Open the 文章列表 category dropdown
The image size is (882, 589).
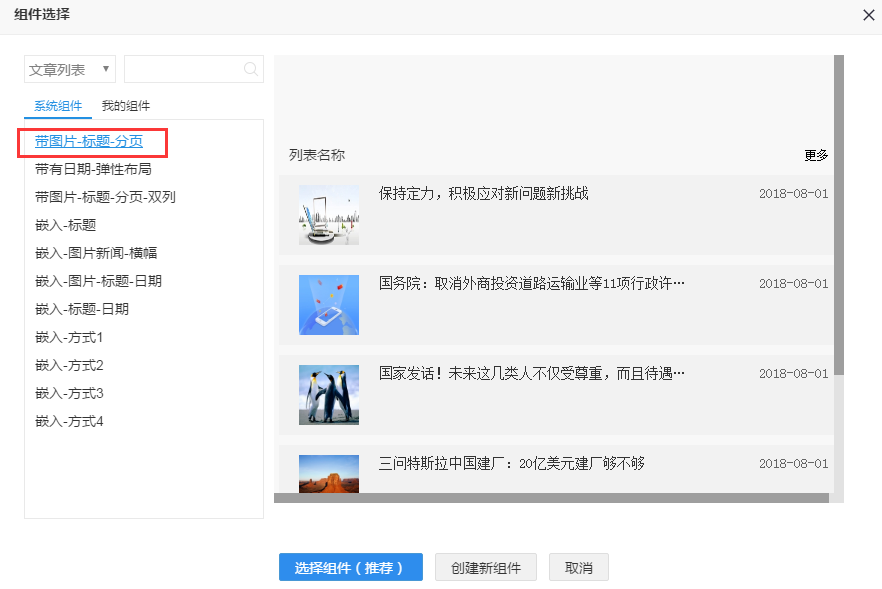70,69
